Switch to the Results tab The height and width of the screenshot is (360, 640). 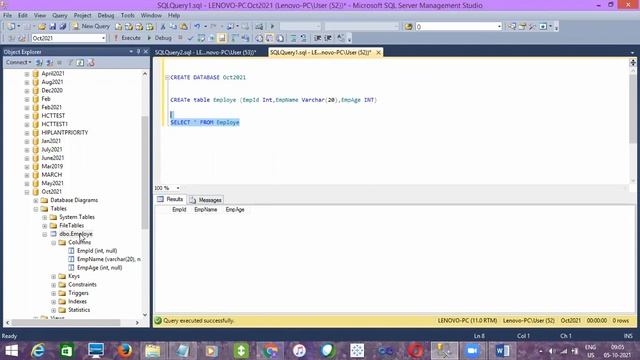click(x=170, y=199)
